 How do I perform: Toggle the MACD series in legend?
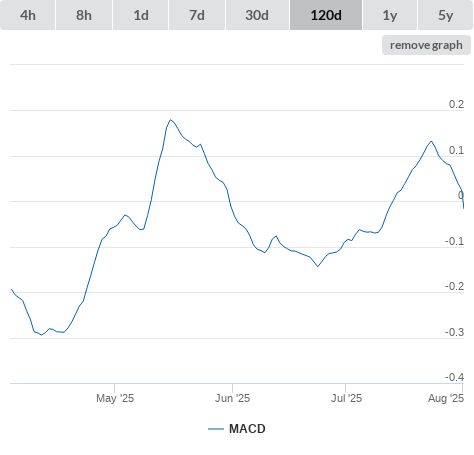(x=247, y=429)
